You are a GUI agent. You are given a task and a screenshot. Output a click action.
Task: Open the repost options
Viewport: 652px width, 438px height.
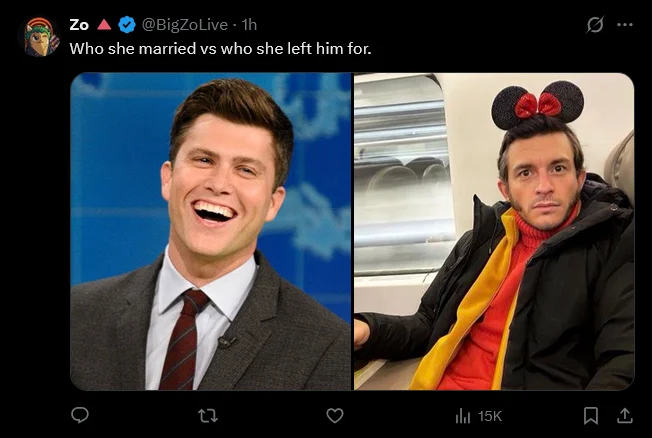point(208,415)
